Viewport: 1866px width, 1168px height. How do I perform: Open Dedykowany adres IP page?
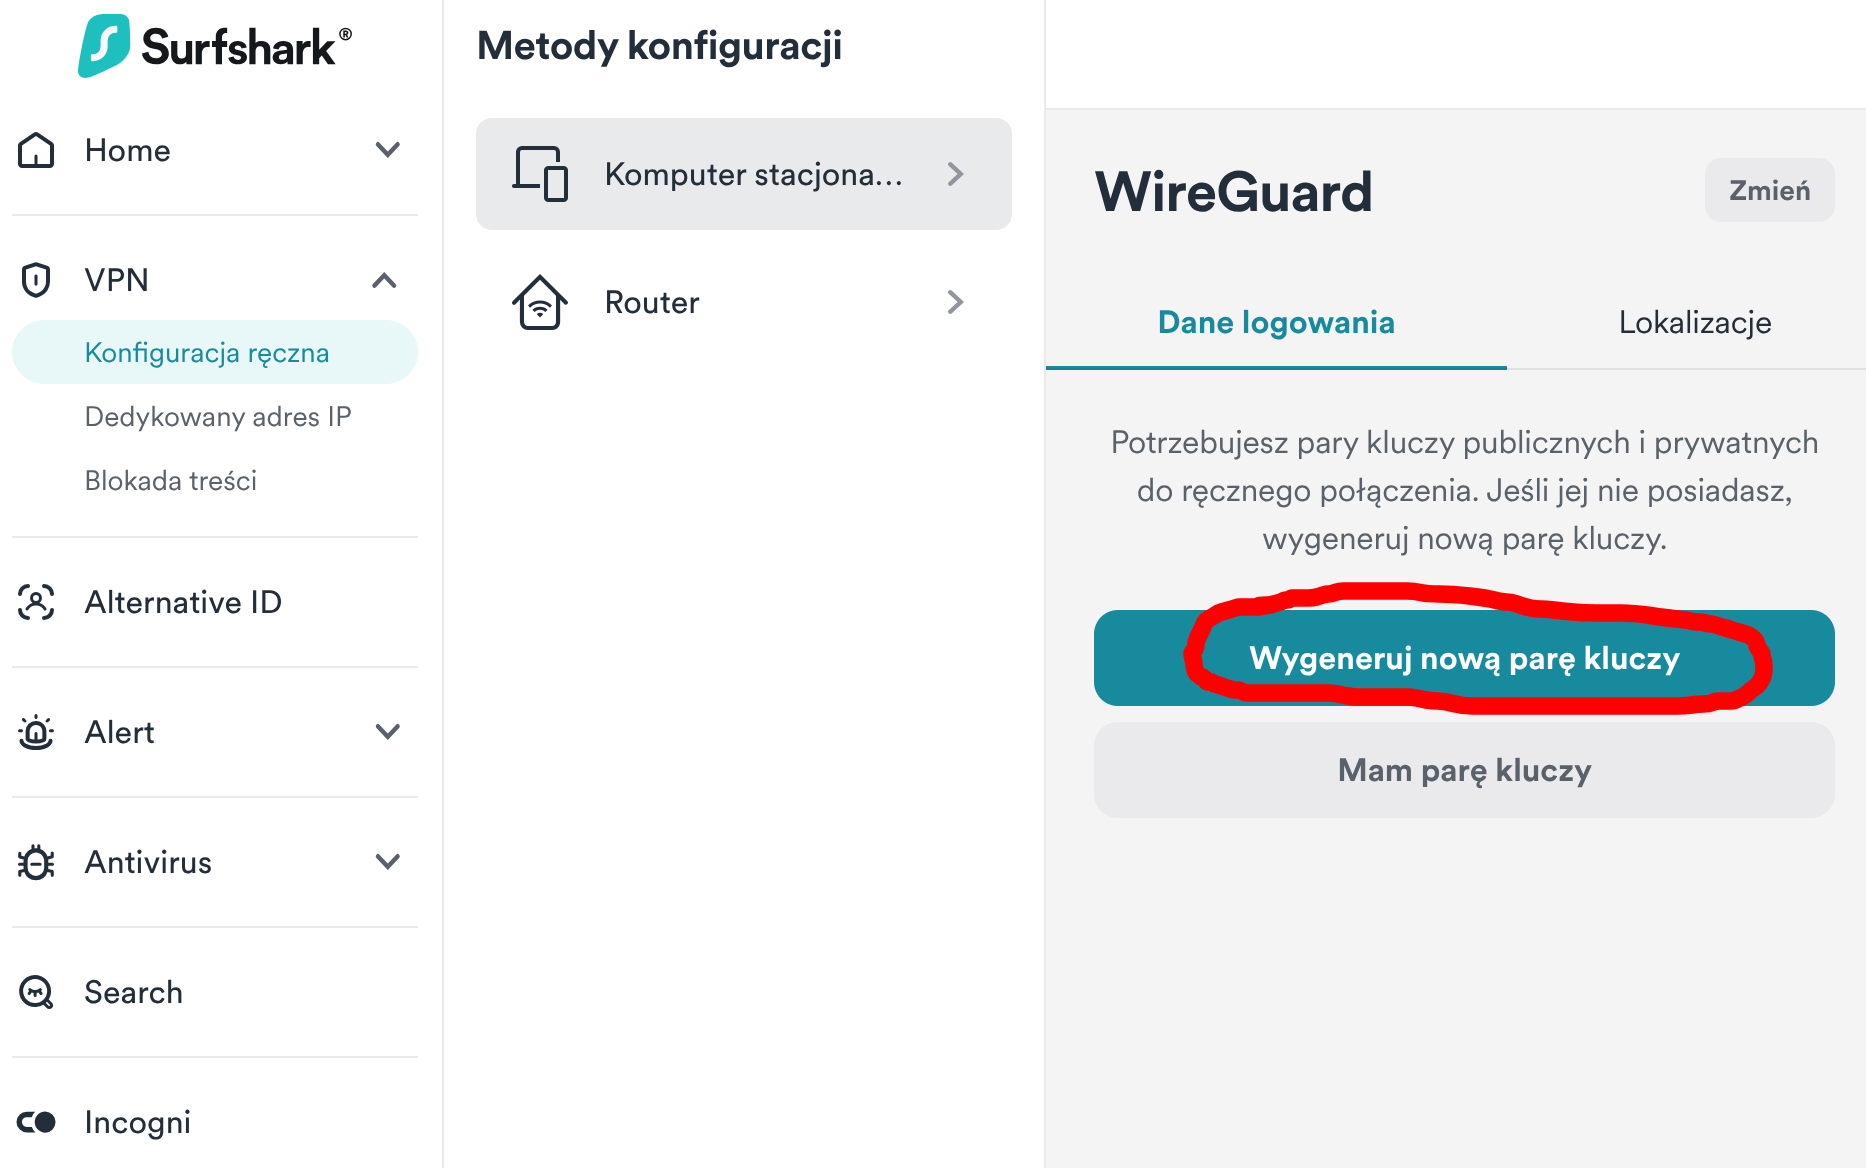(x=218, y=416)
